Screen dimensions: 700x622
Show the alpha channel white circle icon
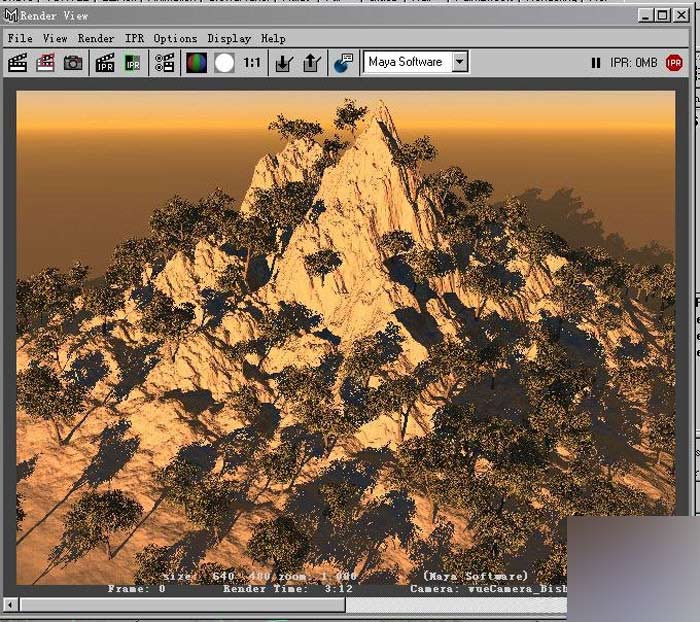tap(224, 63)
